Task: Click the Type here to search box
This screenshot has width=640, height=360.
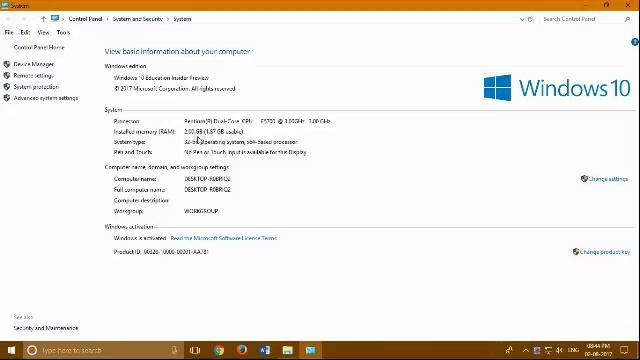Action: click(x=103, y=350)
